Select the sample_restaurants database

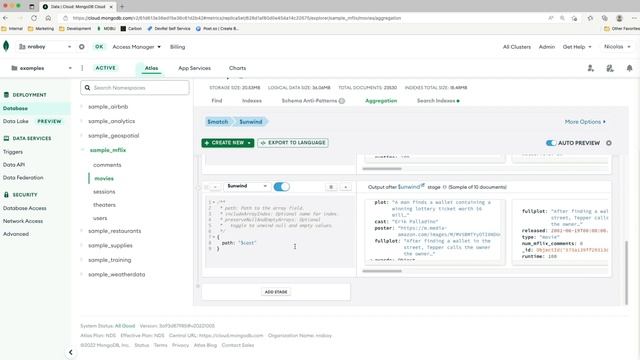pyautogui.click(x=115, y=231)
